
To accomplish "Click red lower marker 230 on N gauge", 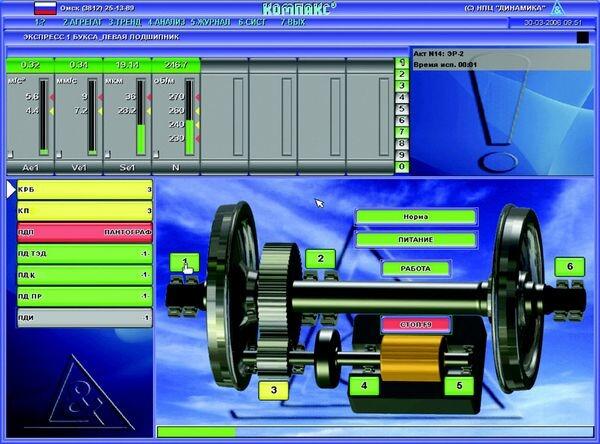I will 197,139.
